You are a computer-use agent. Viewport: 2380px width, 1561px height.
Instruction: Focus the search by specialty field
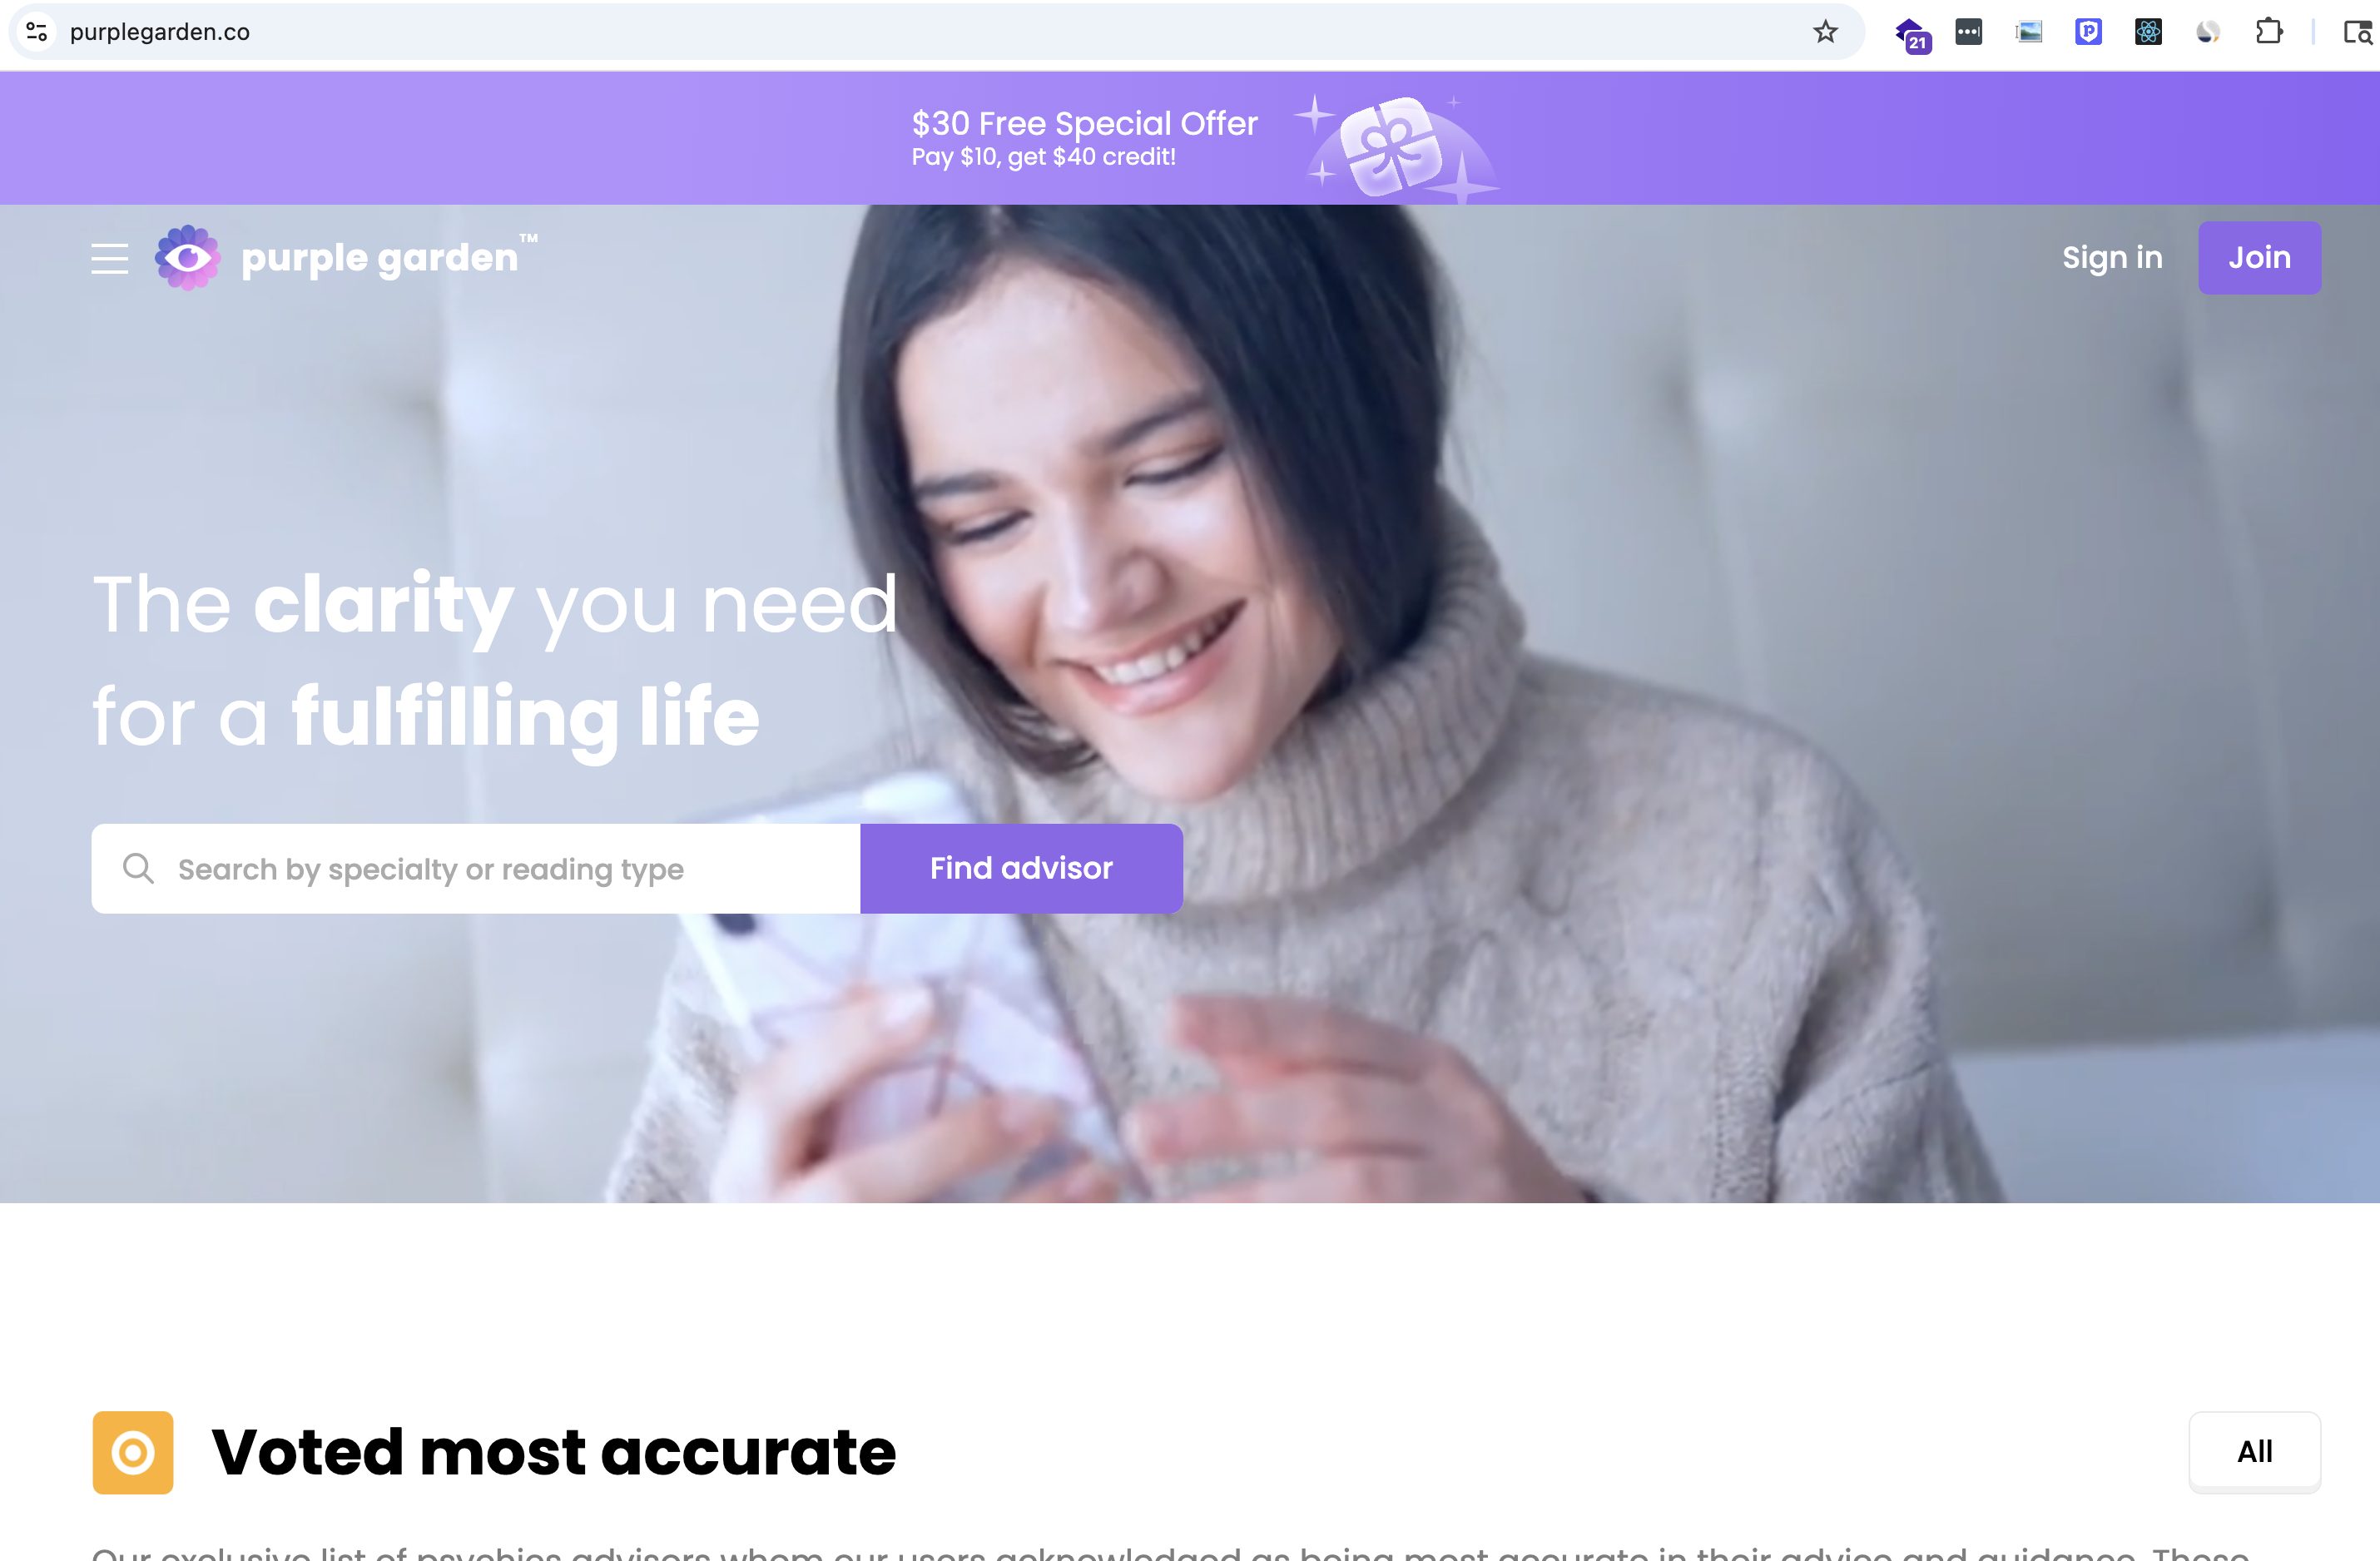(x=476, y=868)
